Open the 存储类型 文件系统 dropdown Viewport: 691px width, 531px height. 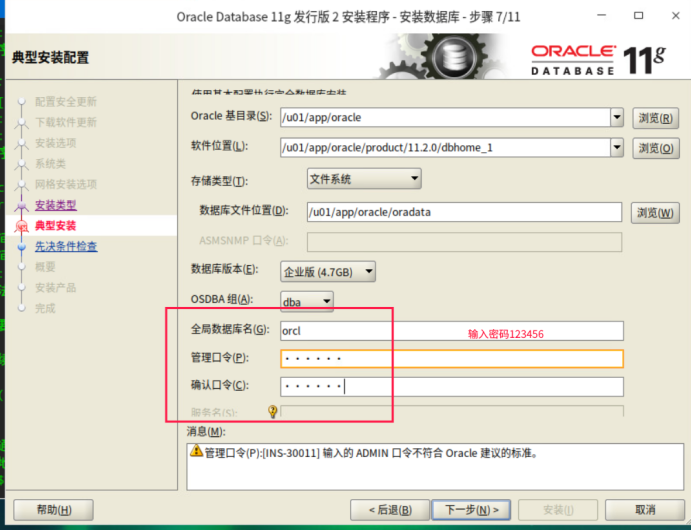[x=364, y=178]
